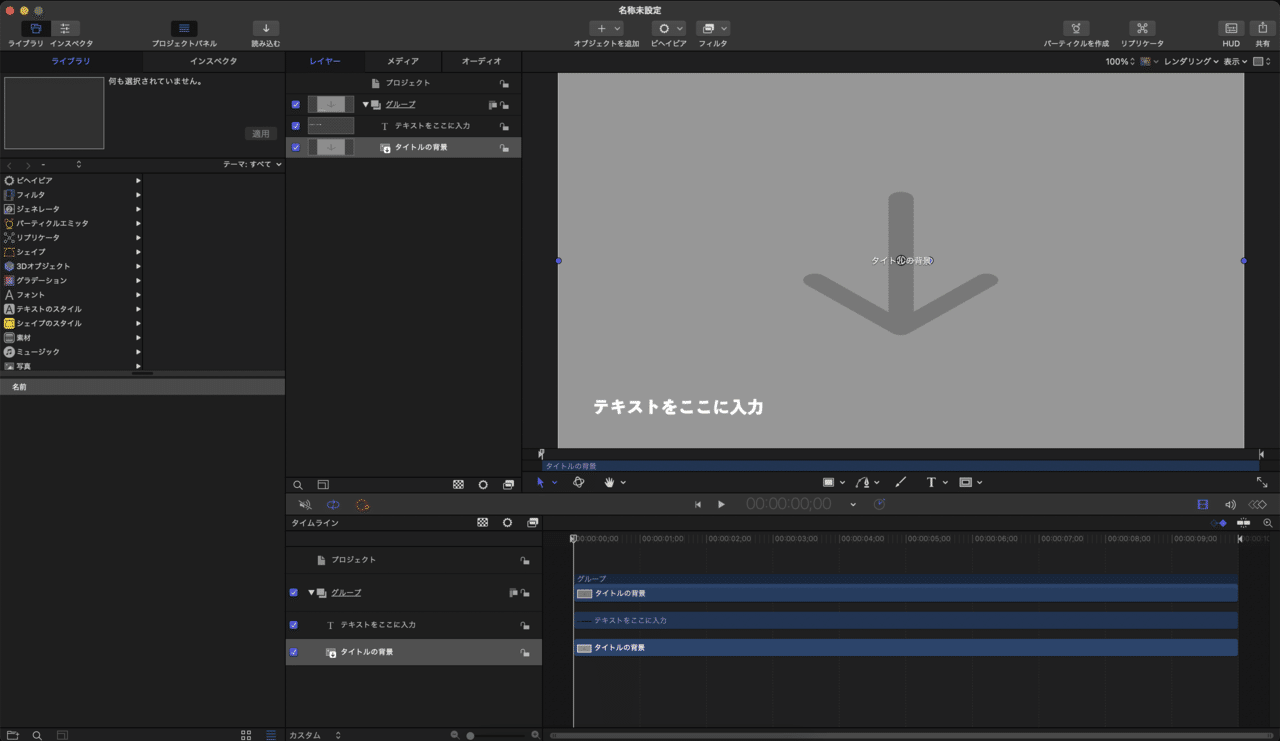
Task: Click オブジェクトを追加 to add an object
Action: click(x=606, y=29)
